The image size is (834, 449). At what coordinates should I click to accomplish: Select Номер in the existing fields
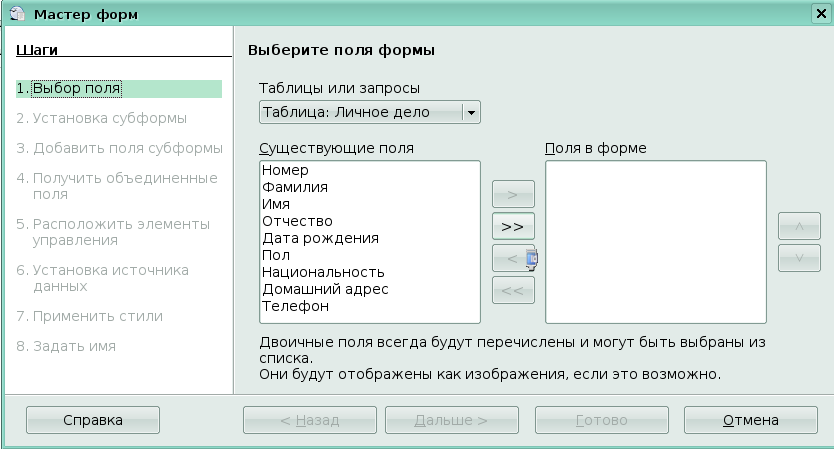point(285,170)
